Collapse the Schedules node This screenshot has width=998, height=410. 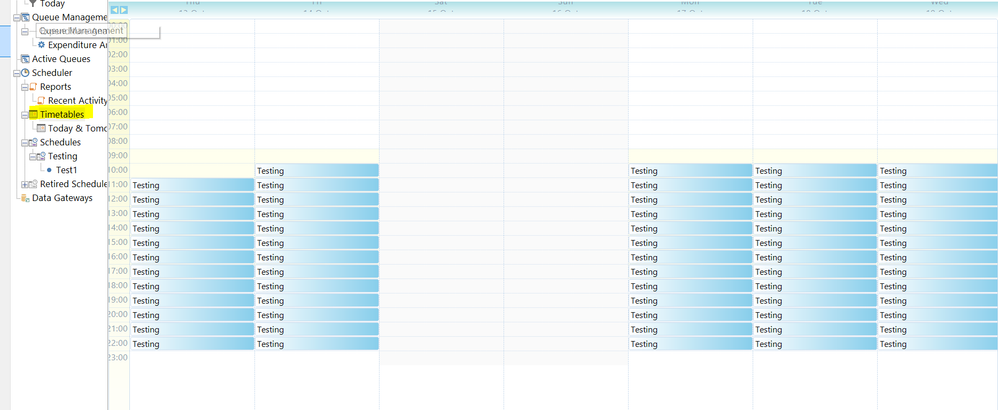[x=25, y=143]
